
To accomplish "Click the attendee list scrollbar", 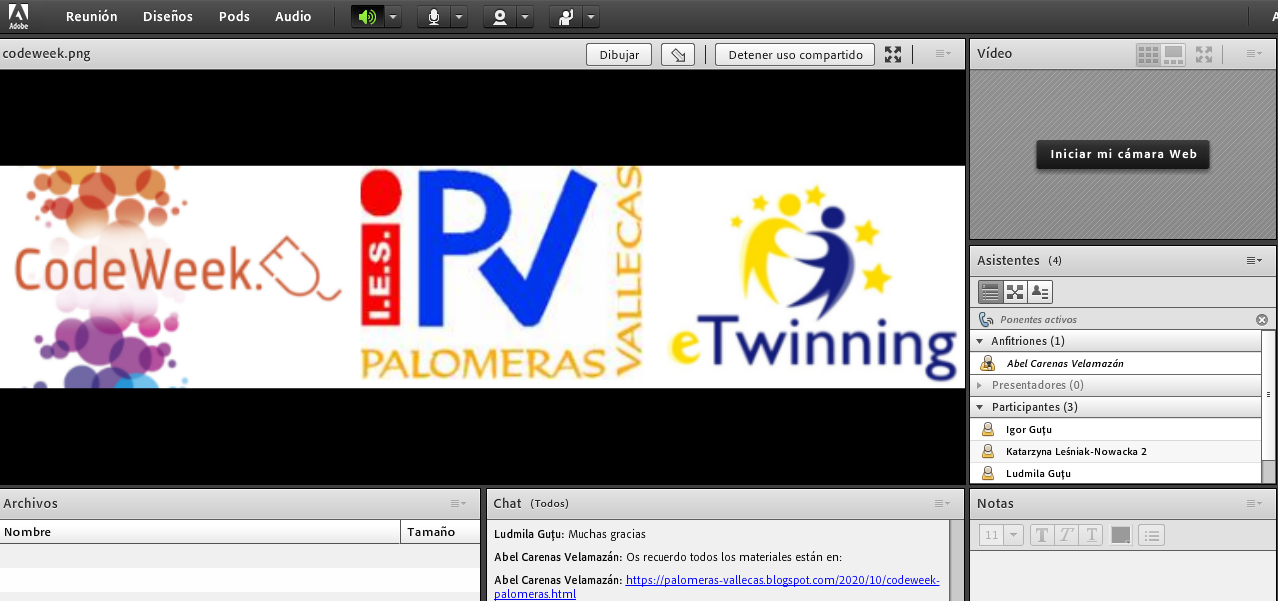I will coord(1269,395).
